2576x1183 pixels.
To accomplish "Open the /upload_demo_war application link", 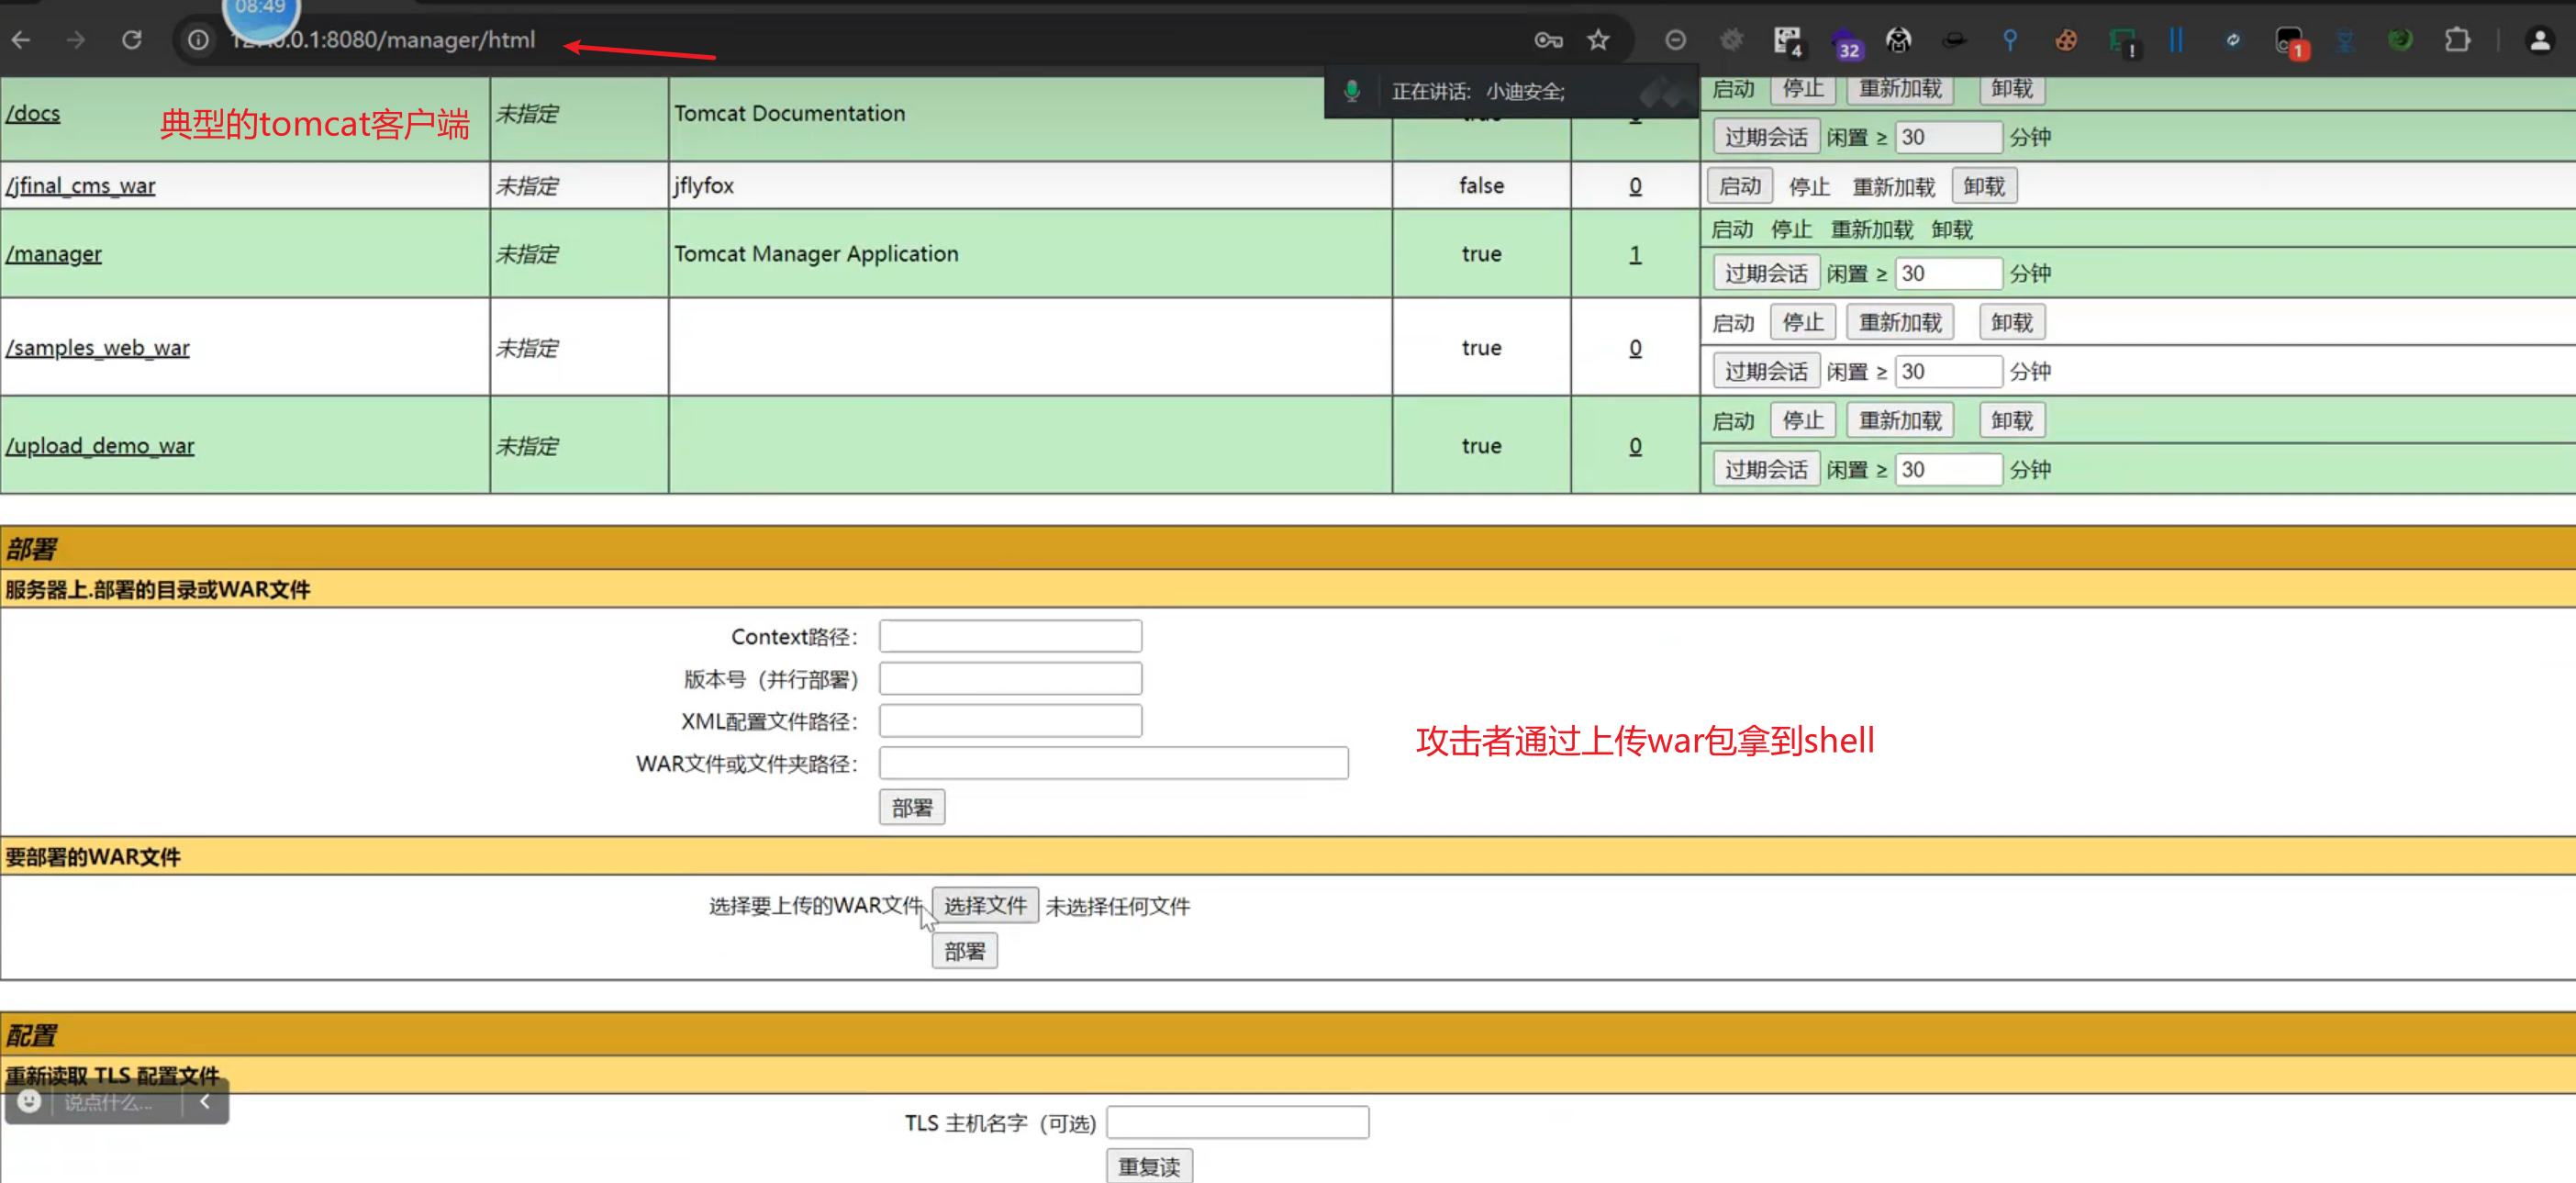I will pyautogui.click(x=100, y=446).
